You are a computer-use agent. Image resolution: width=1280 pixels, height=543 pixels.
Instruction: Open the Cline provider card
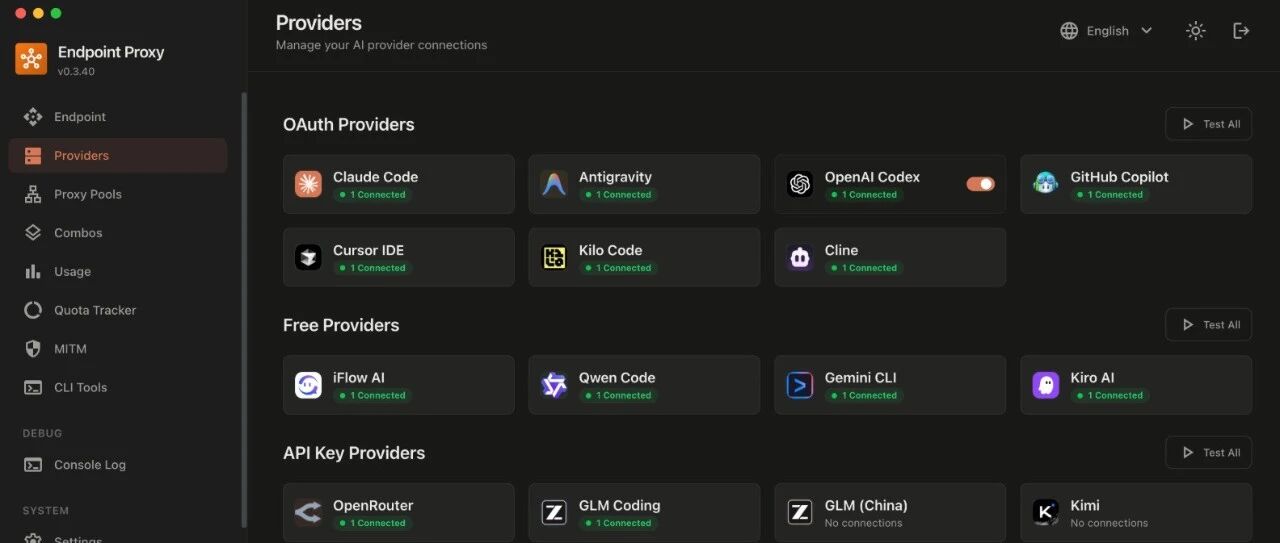click(890, 257)
